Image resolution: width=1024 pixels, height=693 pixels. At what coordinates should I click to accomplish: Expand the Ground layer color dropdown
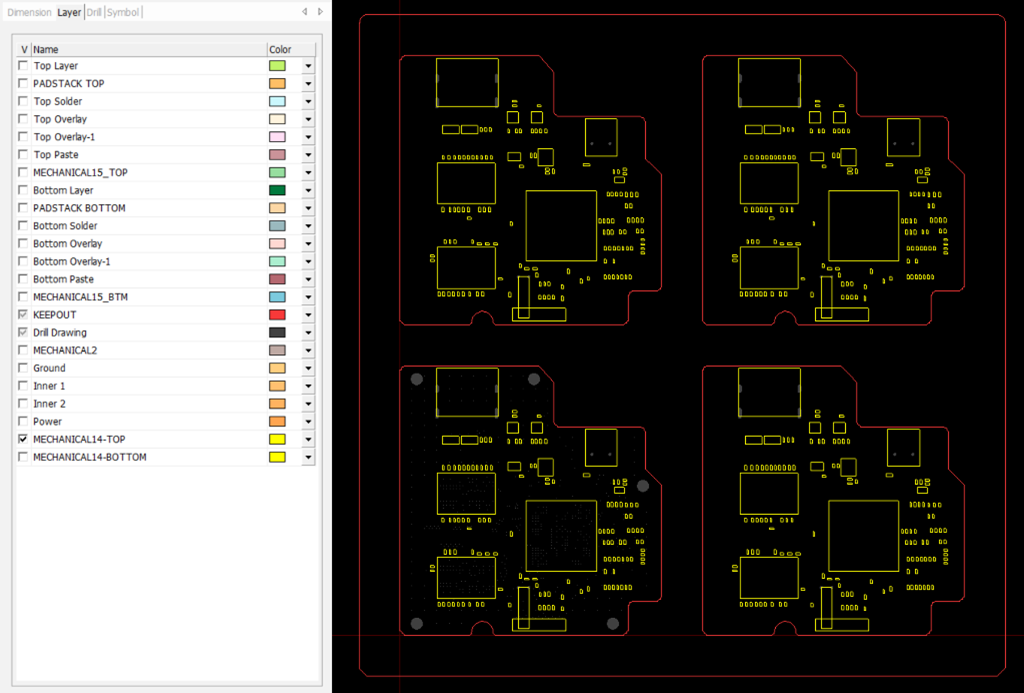click(308, 369)
